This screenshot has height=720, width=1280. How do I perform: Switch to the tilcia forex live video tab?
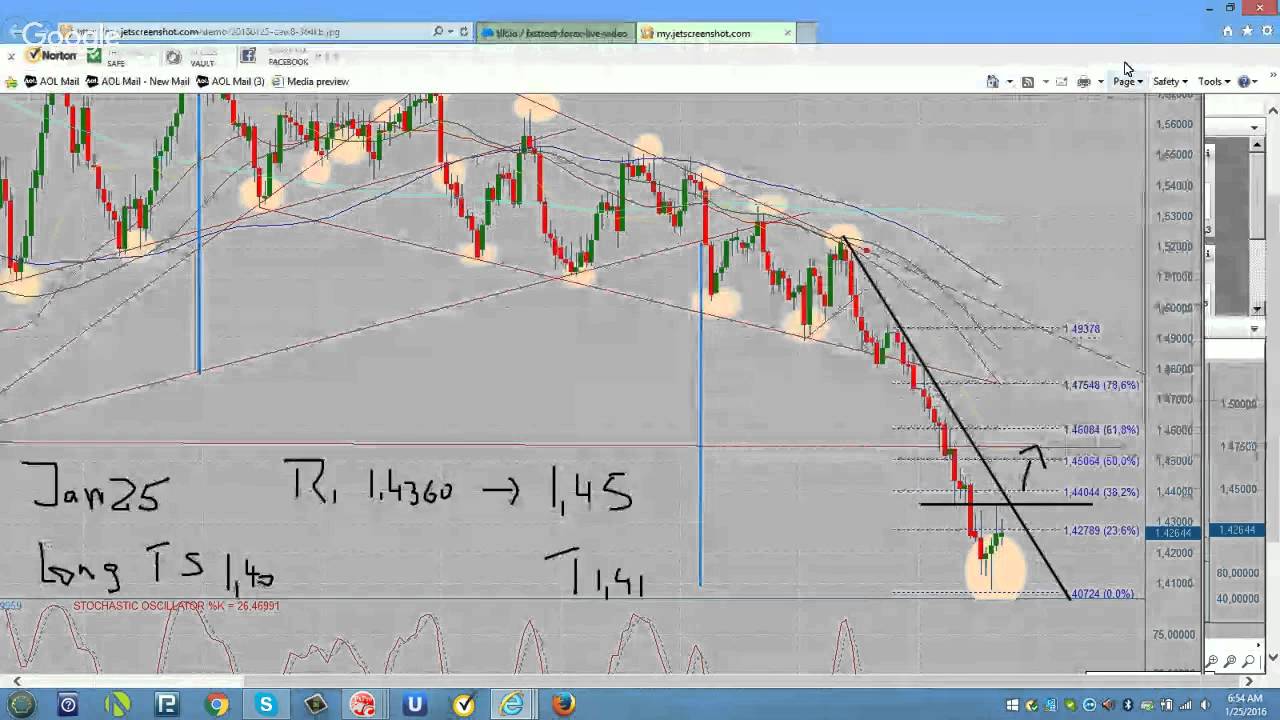[555, 33]
